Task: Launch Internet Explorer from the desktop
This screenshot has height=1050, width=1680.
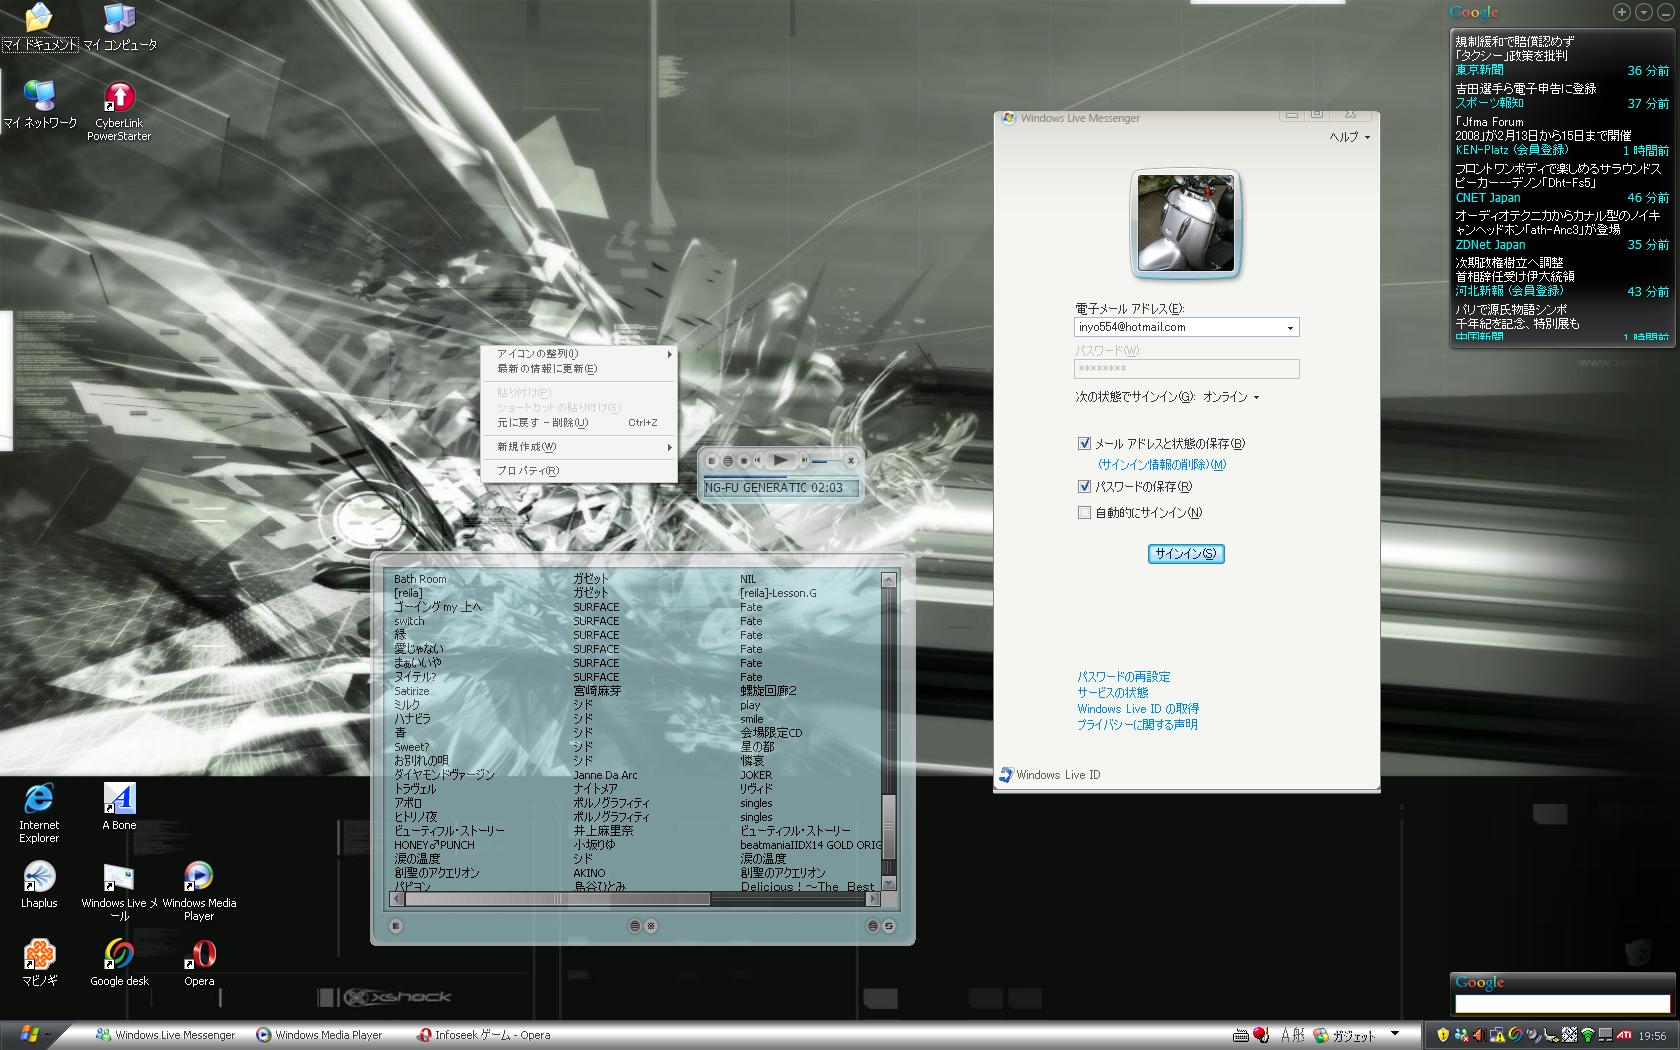Action: point(39,813)
